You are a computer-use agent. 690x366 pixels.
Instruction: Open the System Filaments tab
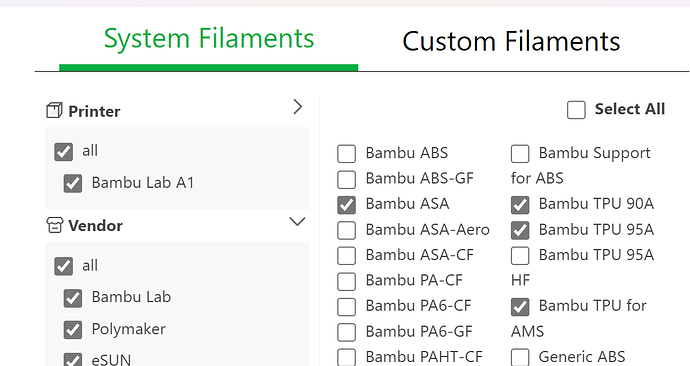coord(209,38)
